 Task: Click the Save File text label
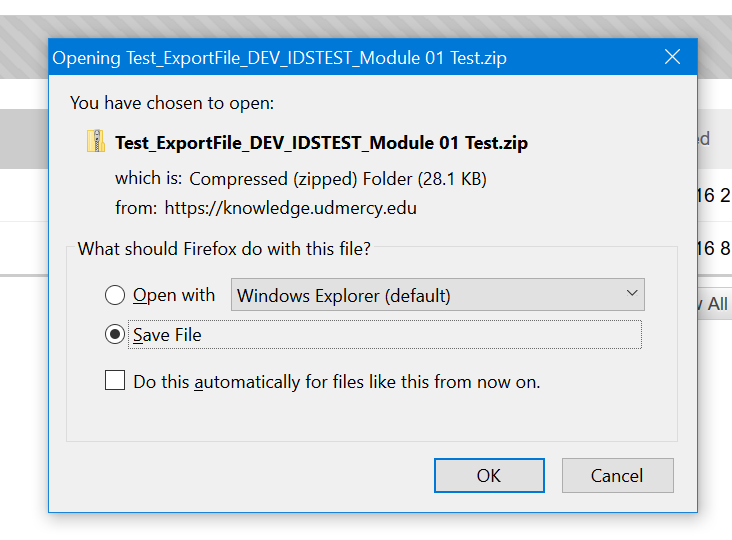pos(167,335)
